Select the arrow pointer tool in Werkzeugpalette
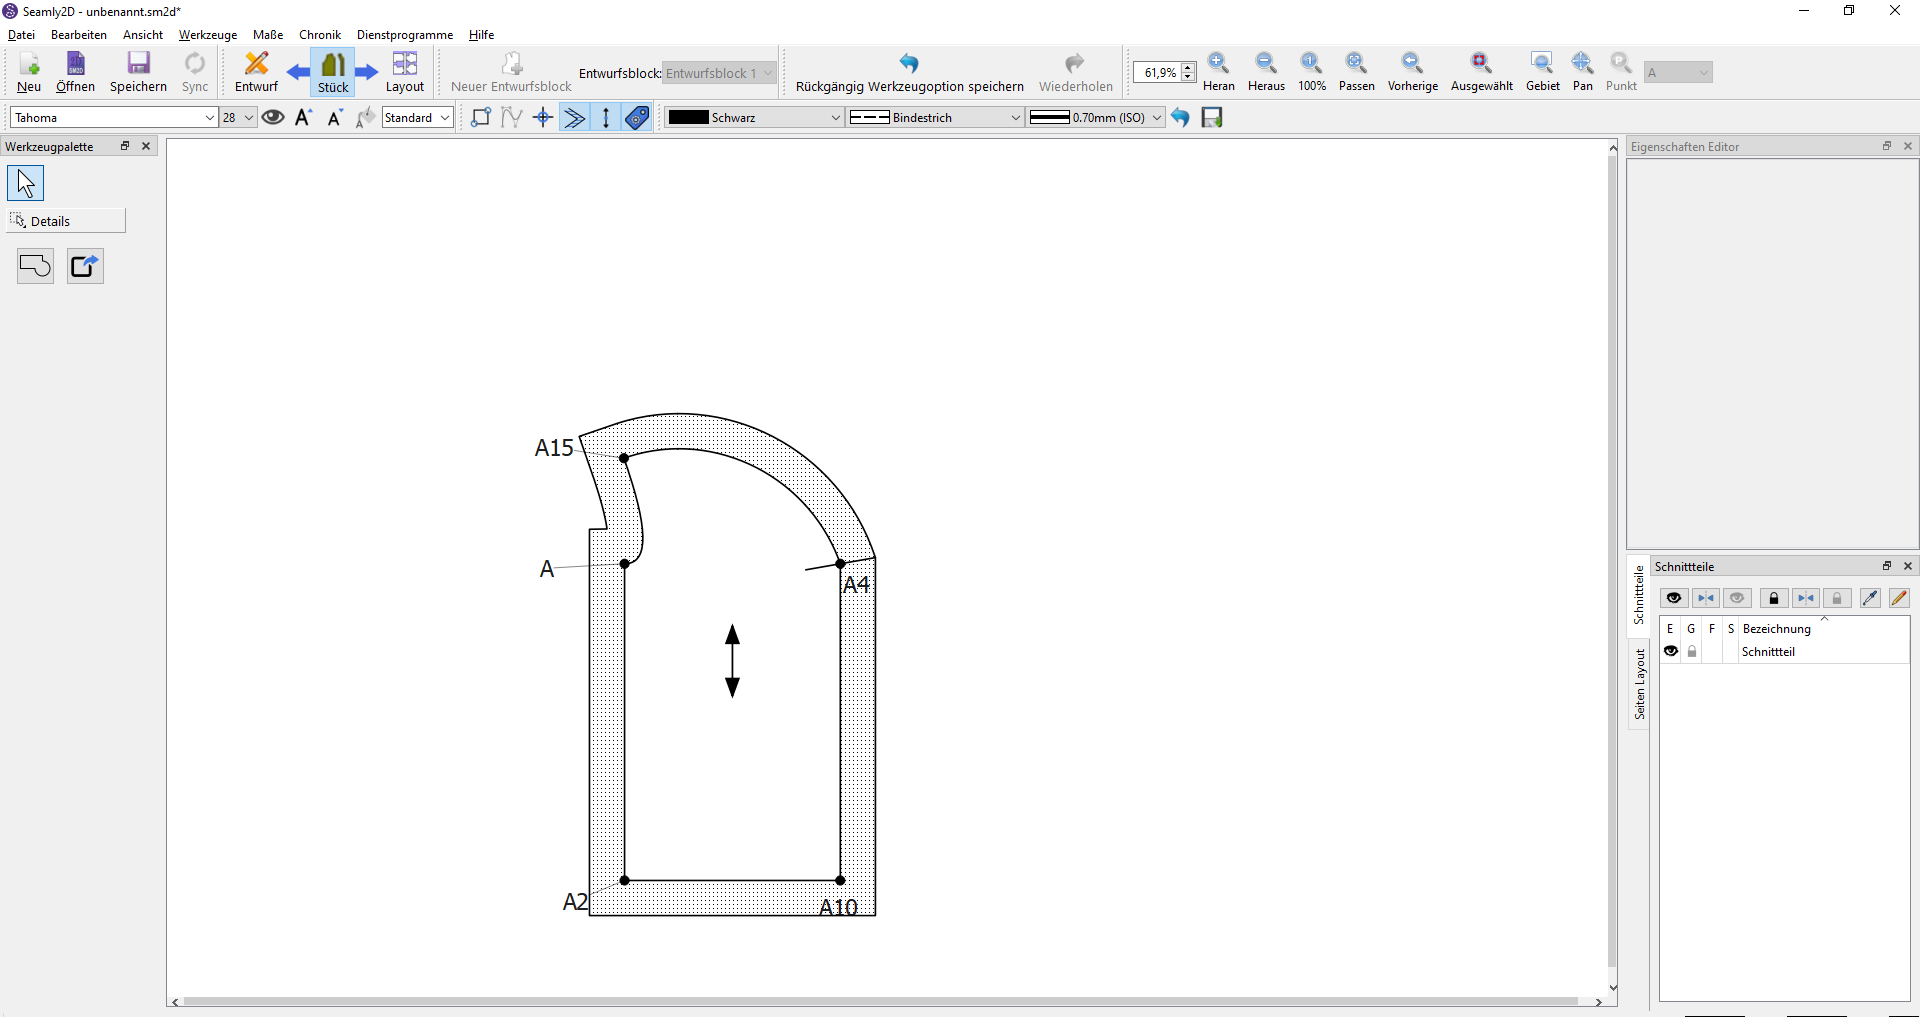Screen dimensions: 1920x1017 (26, 184)
